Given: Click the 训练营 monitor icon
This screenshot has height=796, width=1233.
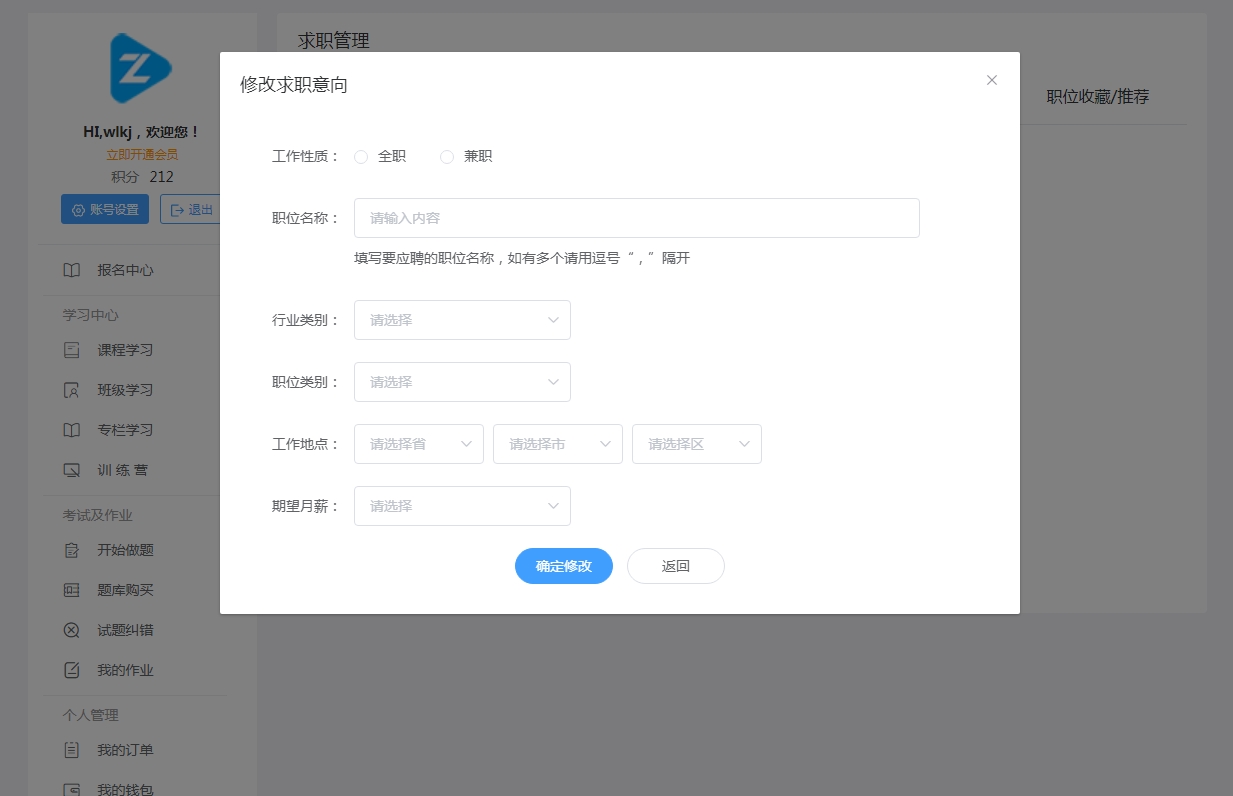Looking at the screenshot, I should pos(71,470).
